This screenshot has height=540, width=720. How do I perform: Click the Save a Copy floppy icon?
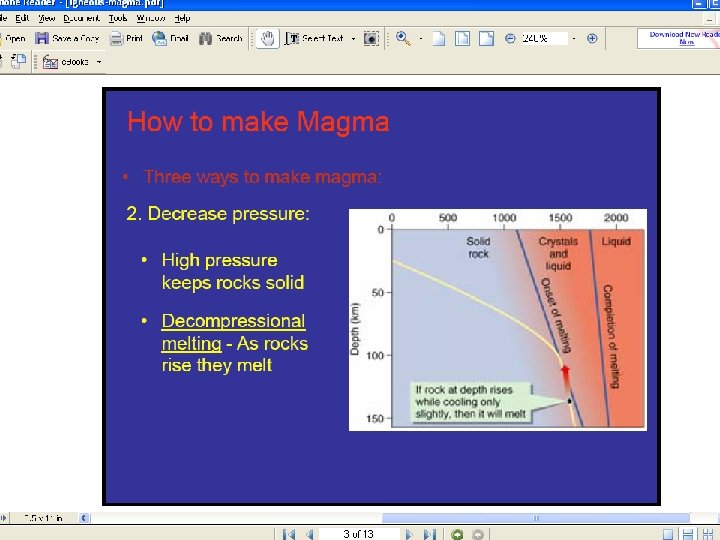(x=42, y=38)
